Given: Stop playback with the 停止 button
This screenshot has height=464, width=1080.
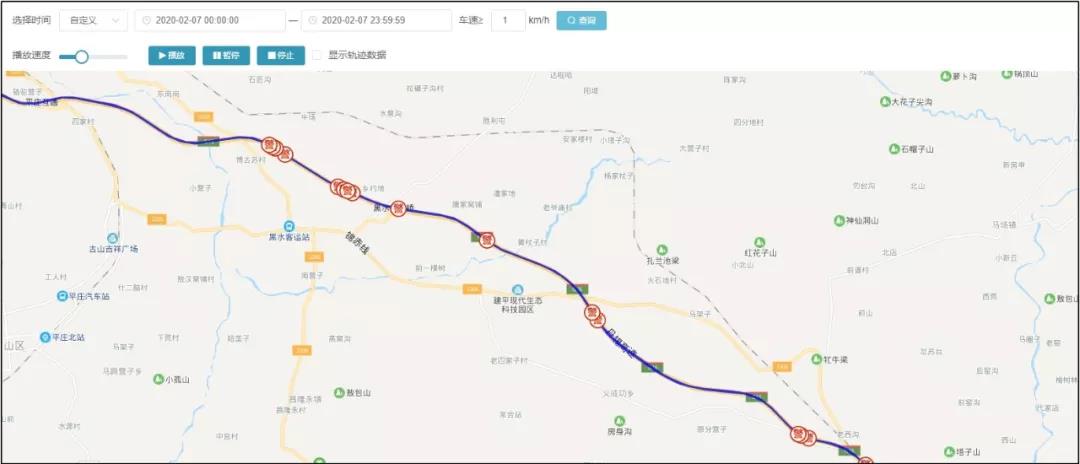Looking at the screenshot, I should coord(281,56).
